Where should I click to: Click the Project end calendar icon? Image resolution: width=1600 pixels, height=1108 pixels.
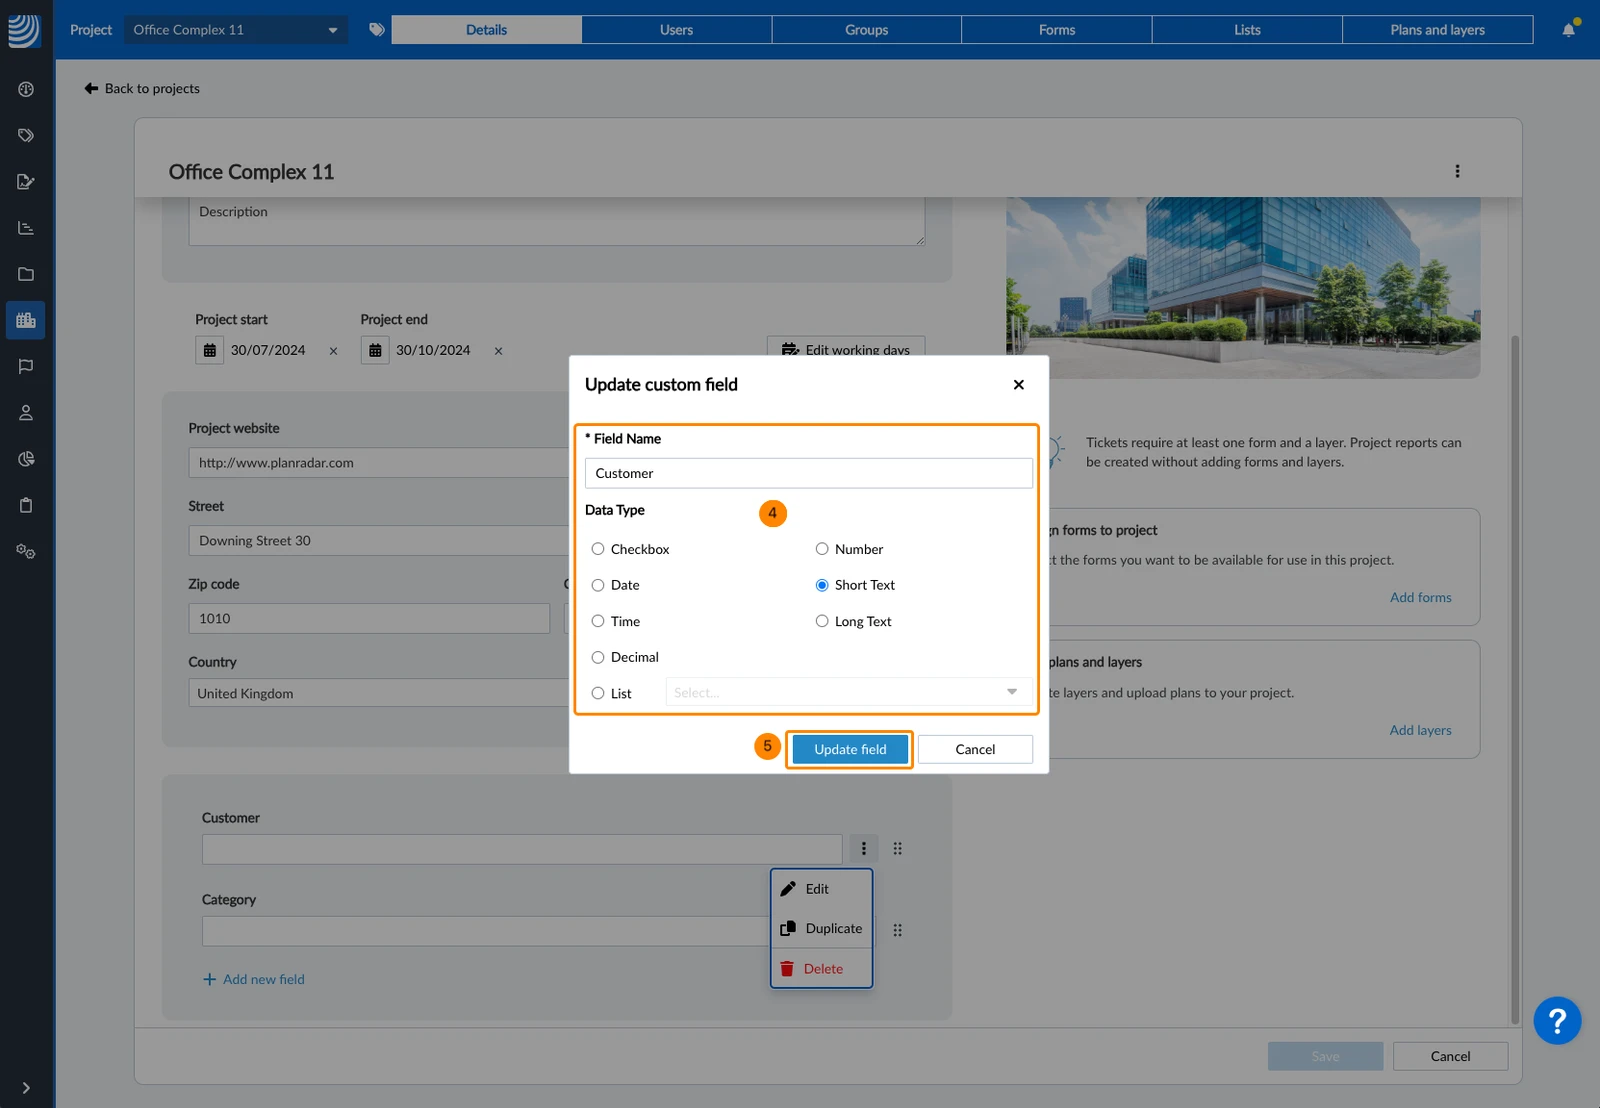point(375,350)
